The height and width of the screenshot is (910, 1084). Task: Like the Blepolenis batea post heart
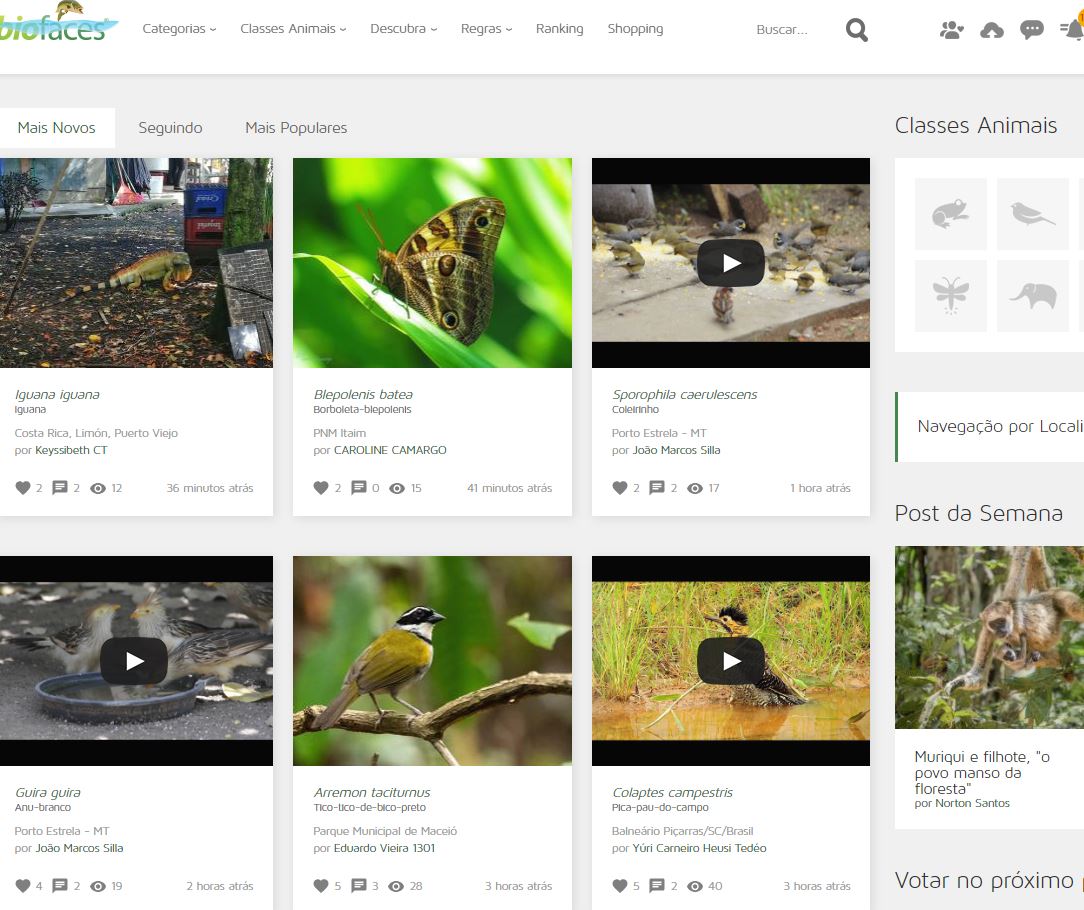(x=321, y=488)
